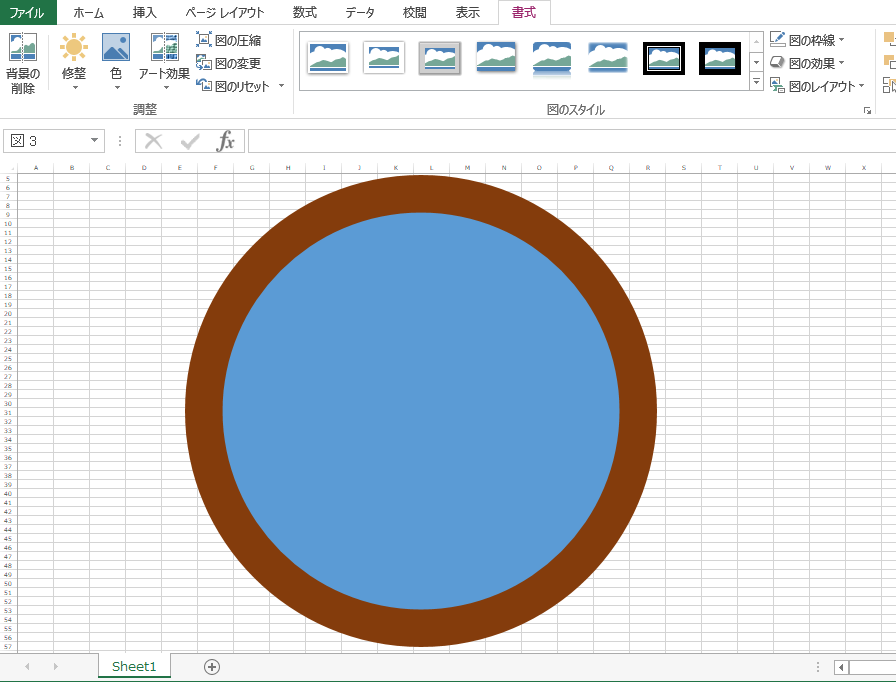Viewport: 896px width, 682px height.
Task: Switch to the Review (校閲) tab
Action: (414, 13)
